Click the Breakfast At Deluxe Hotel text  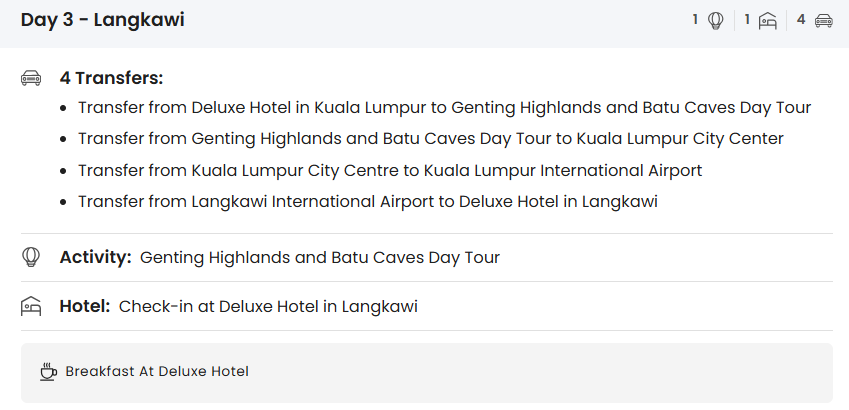157,372
